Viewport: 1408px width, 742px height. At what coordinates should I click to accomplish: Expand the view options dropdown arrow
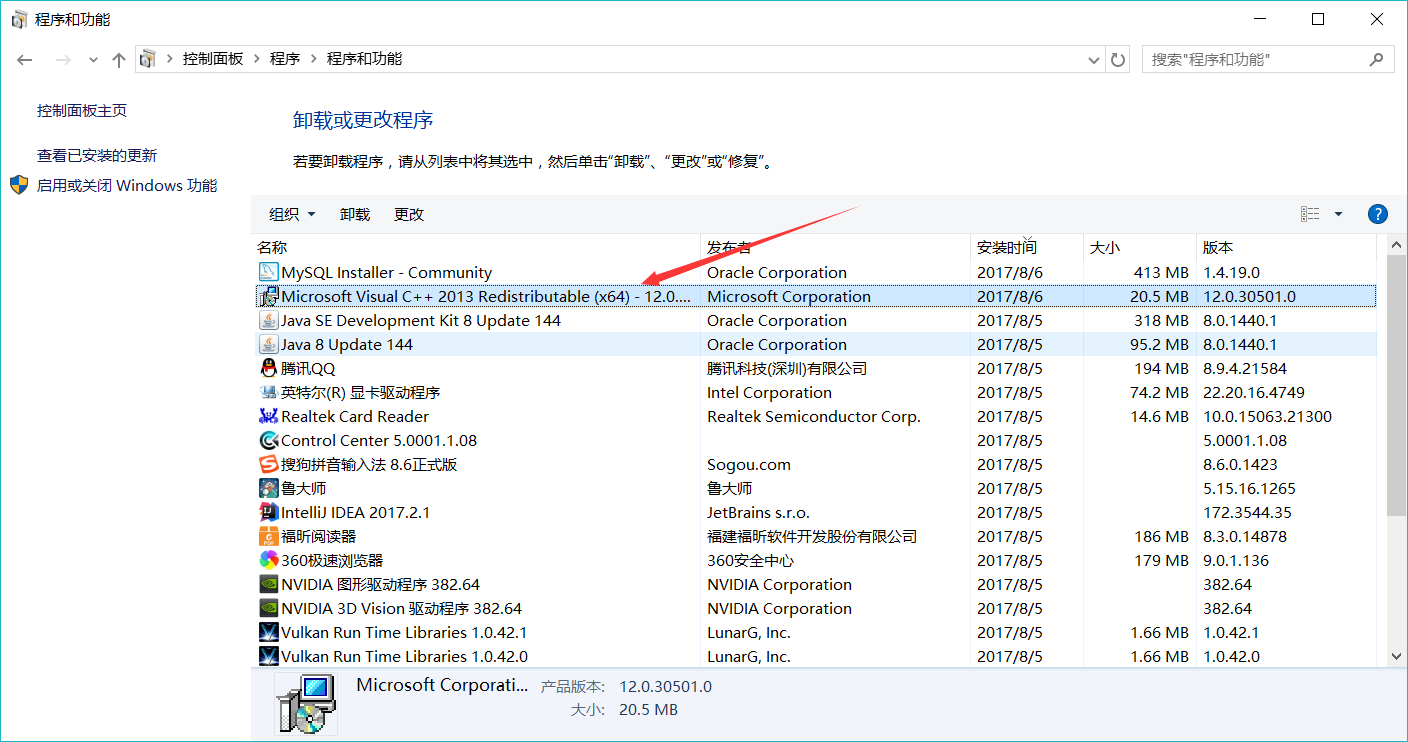[1338, 214]
